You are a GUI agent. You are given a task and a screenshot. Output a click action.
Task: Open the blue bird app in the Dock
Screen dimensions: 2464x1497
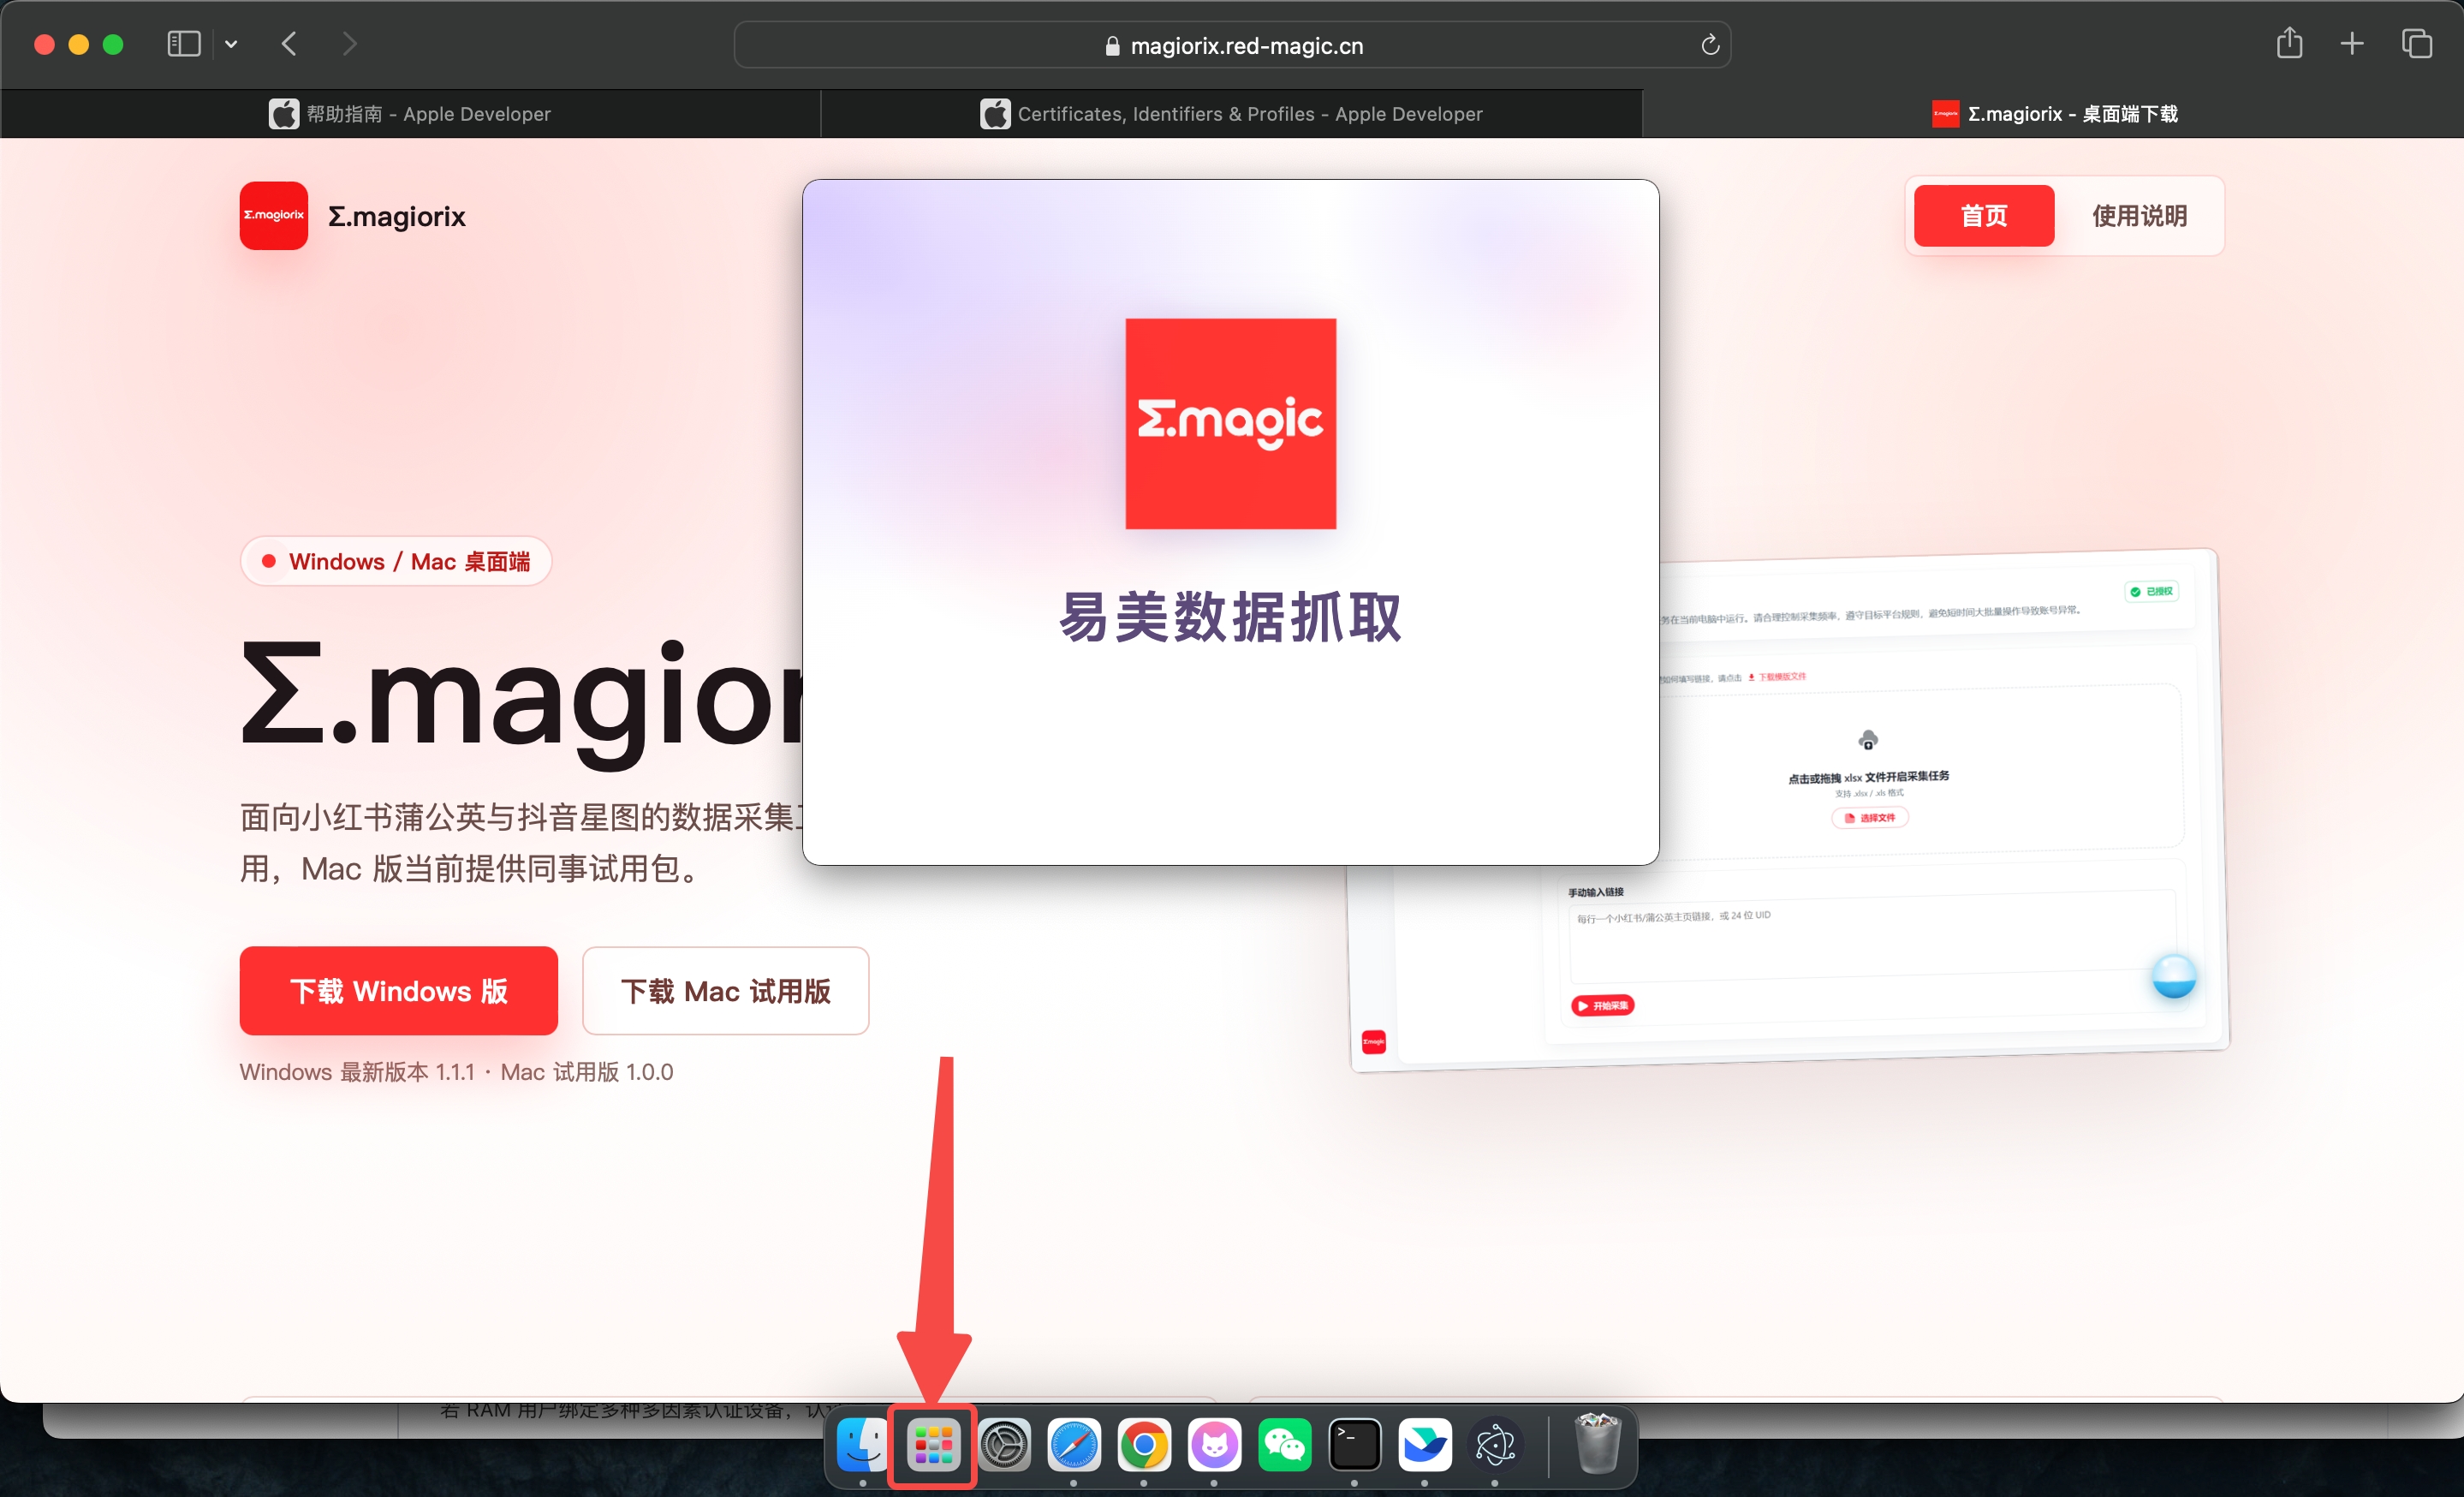(x=1424, y=1444)
